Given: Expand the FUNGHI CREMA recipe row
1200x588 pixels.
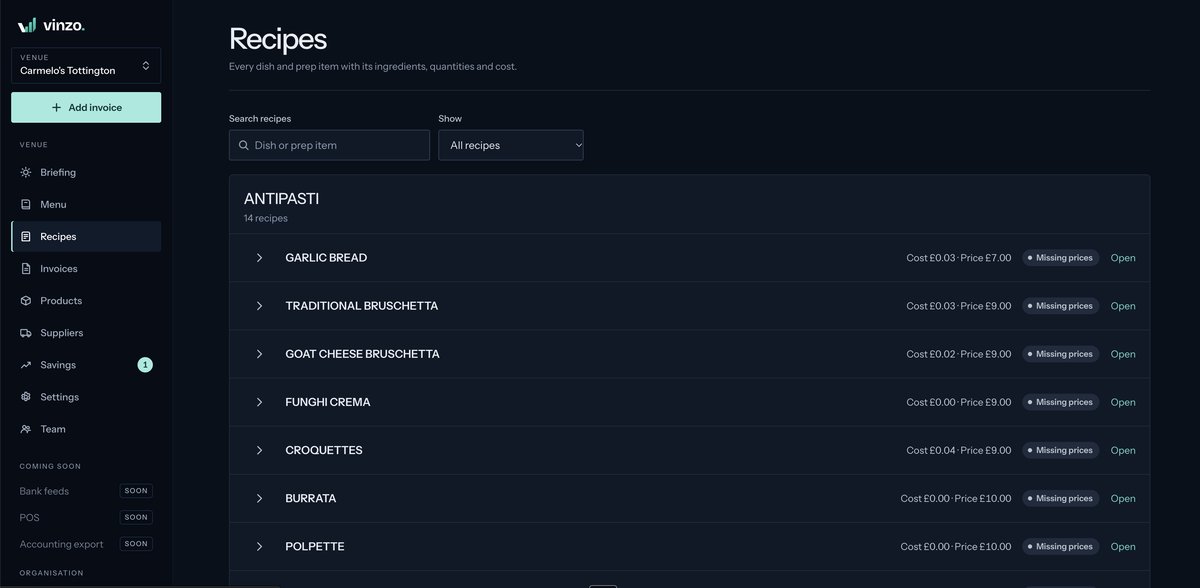Looking at the screenshot, I should pyautogui.click(x=259, y=402).
